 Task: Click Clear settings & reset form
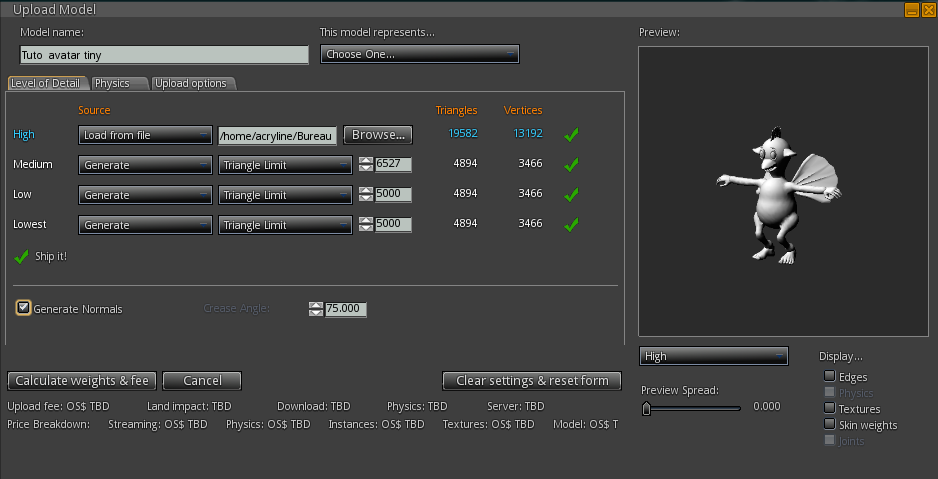tap(532, 381)
